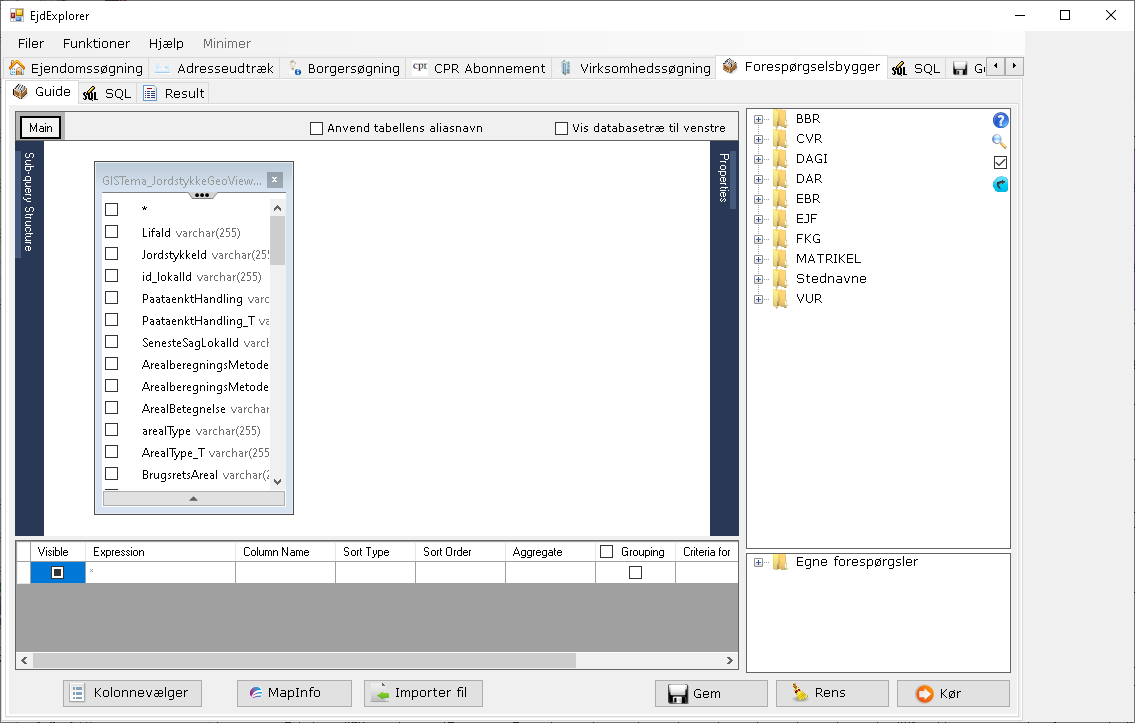Click the blue refresh icon in database tree

pos(1000,185)
